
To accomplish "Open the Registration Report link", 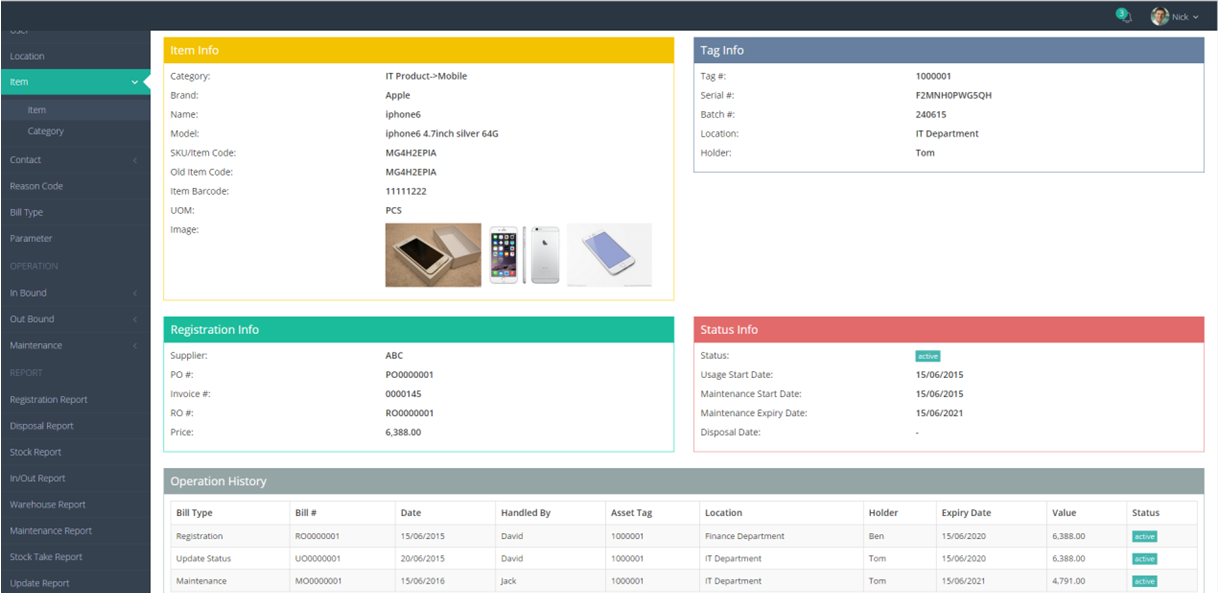I will tap(75, 399).
